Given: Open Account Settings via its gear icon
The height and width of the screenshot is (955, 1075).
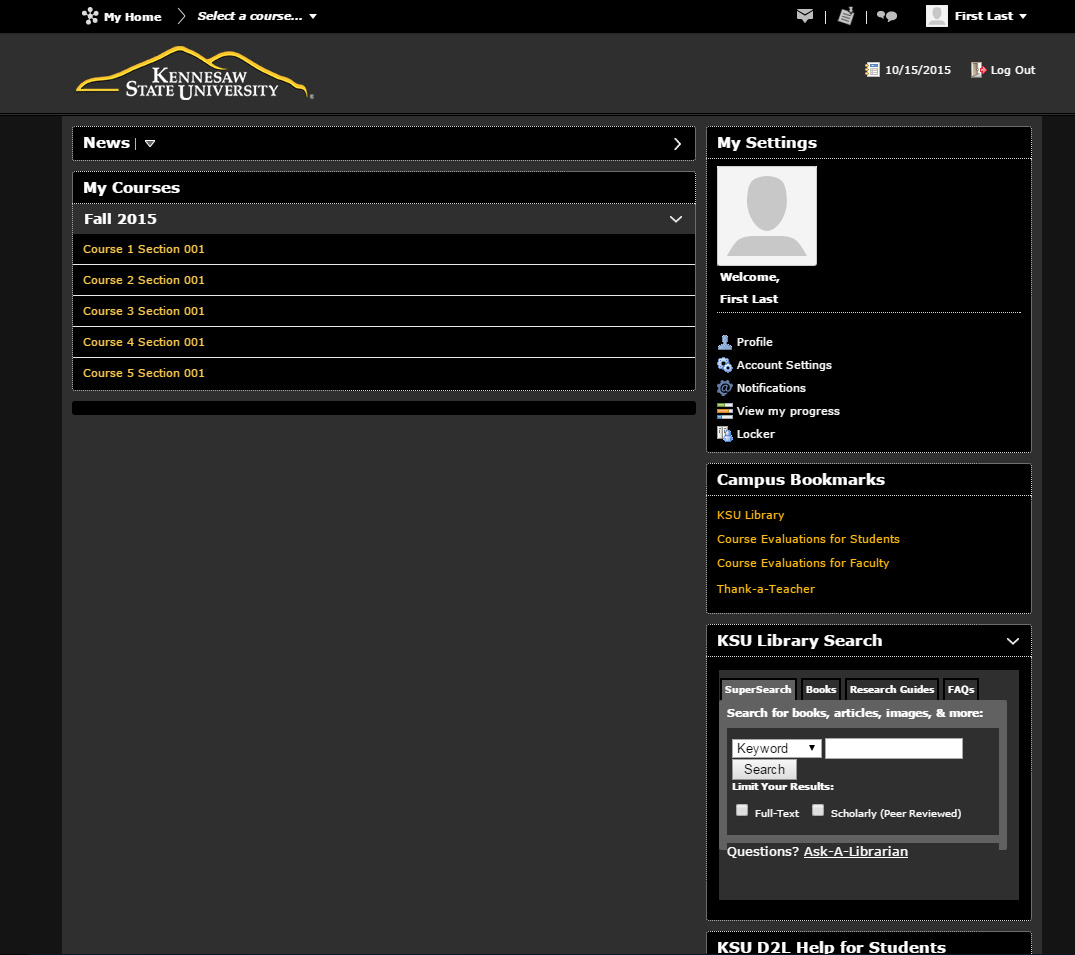Looking at the screenshot, I should 724,364.
